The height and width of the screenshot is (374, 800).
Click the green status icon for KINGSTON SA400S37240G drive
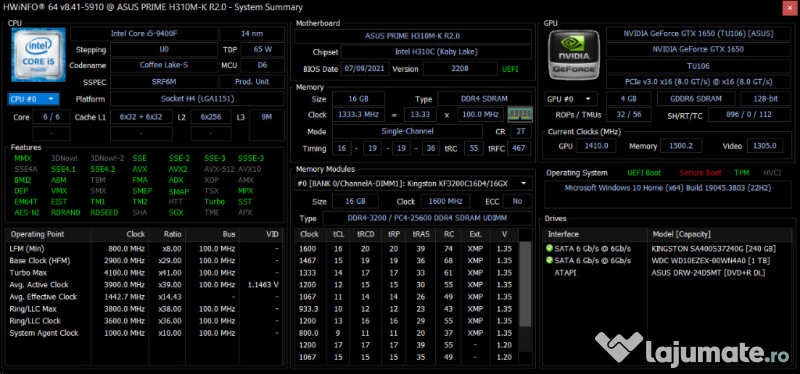[549, 248]
